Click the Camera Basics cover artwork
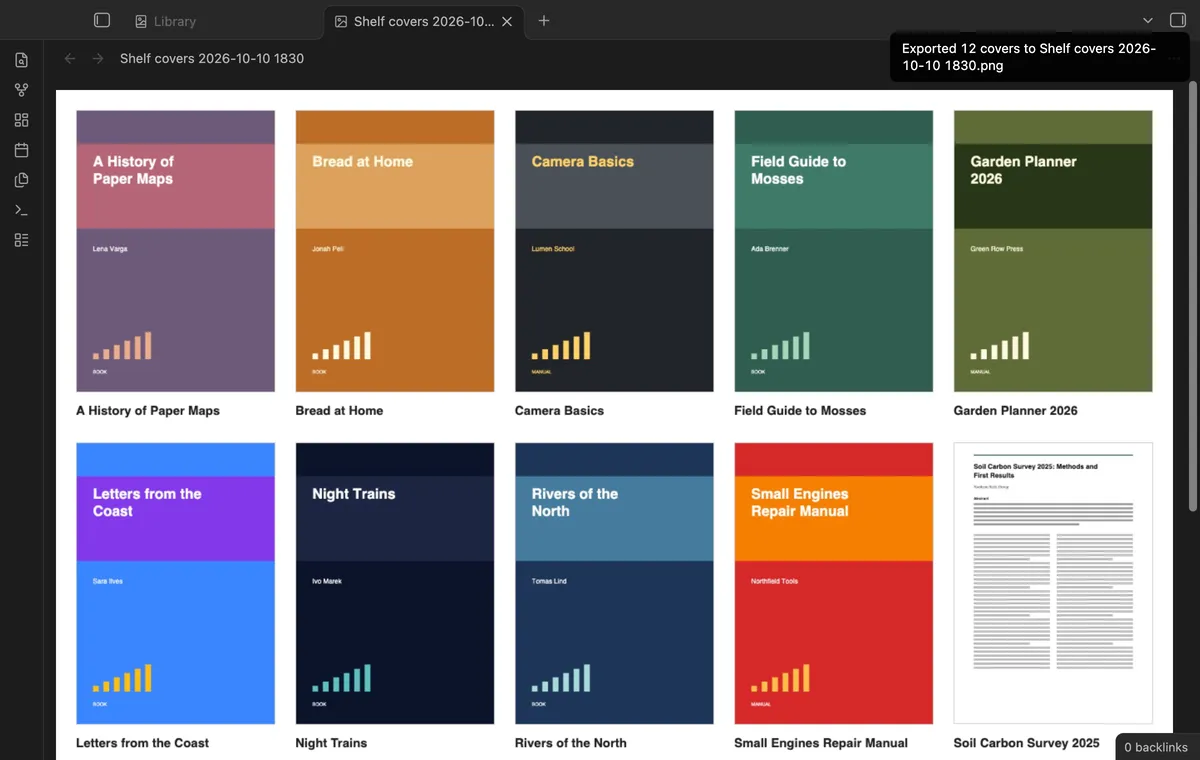This screenshot has width=1200, height=760. click(614, 251)
